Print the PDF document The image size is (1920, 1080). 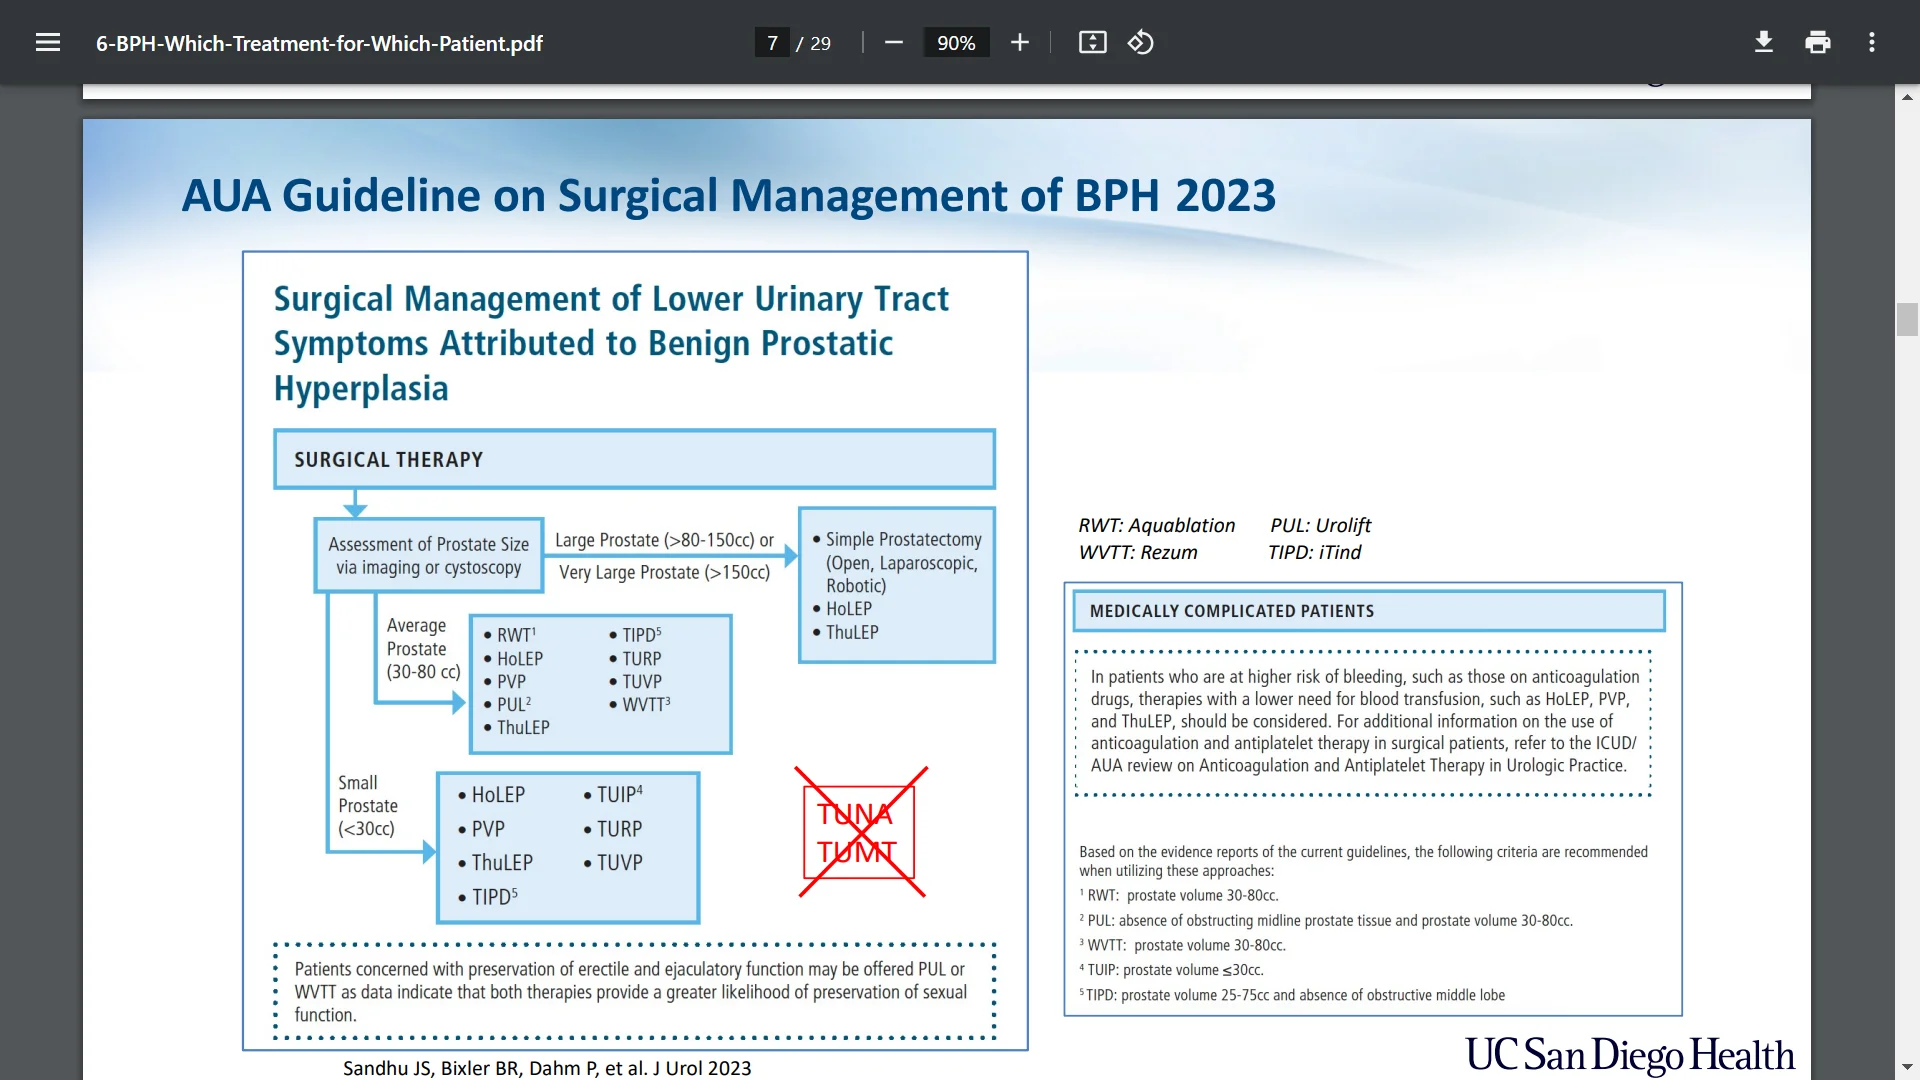(x=1818, y=42)
